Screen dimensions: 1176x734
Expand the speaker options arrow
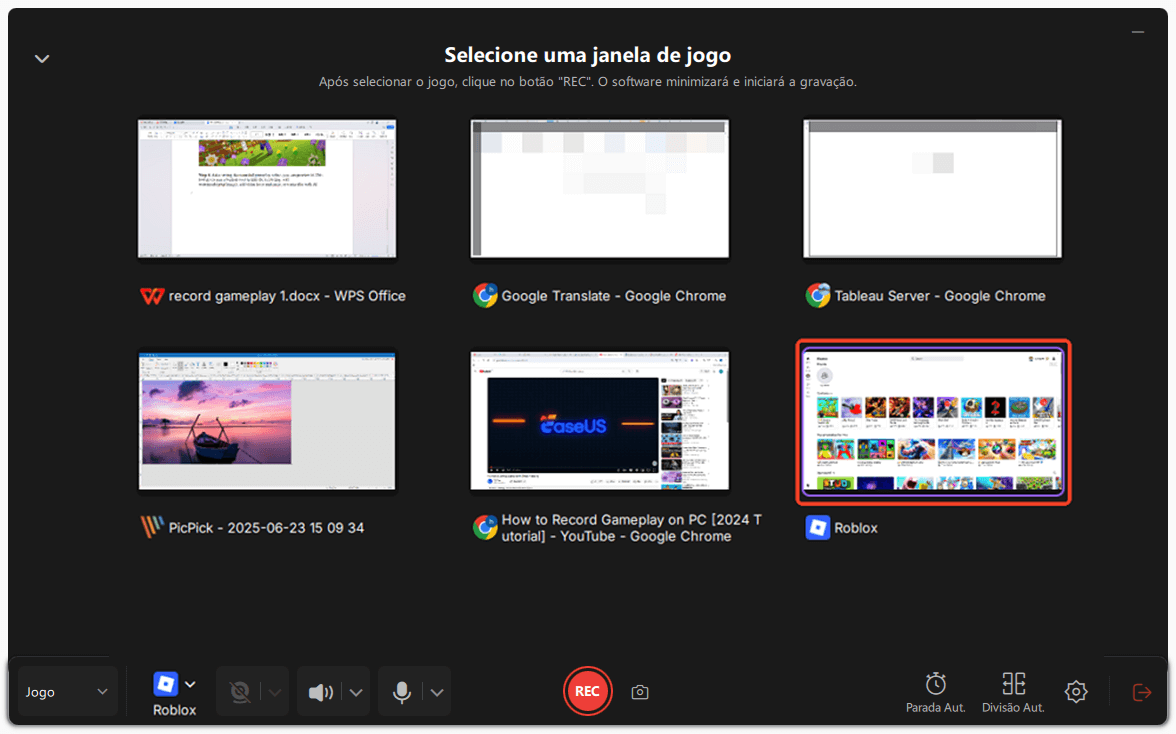pos(356,692)
